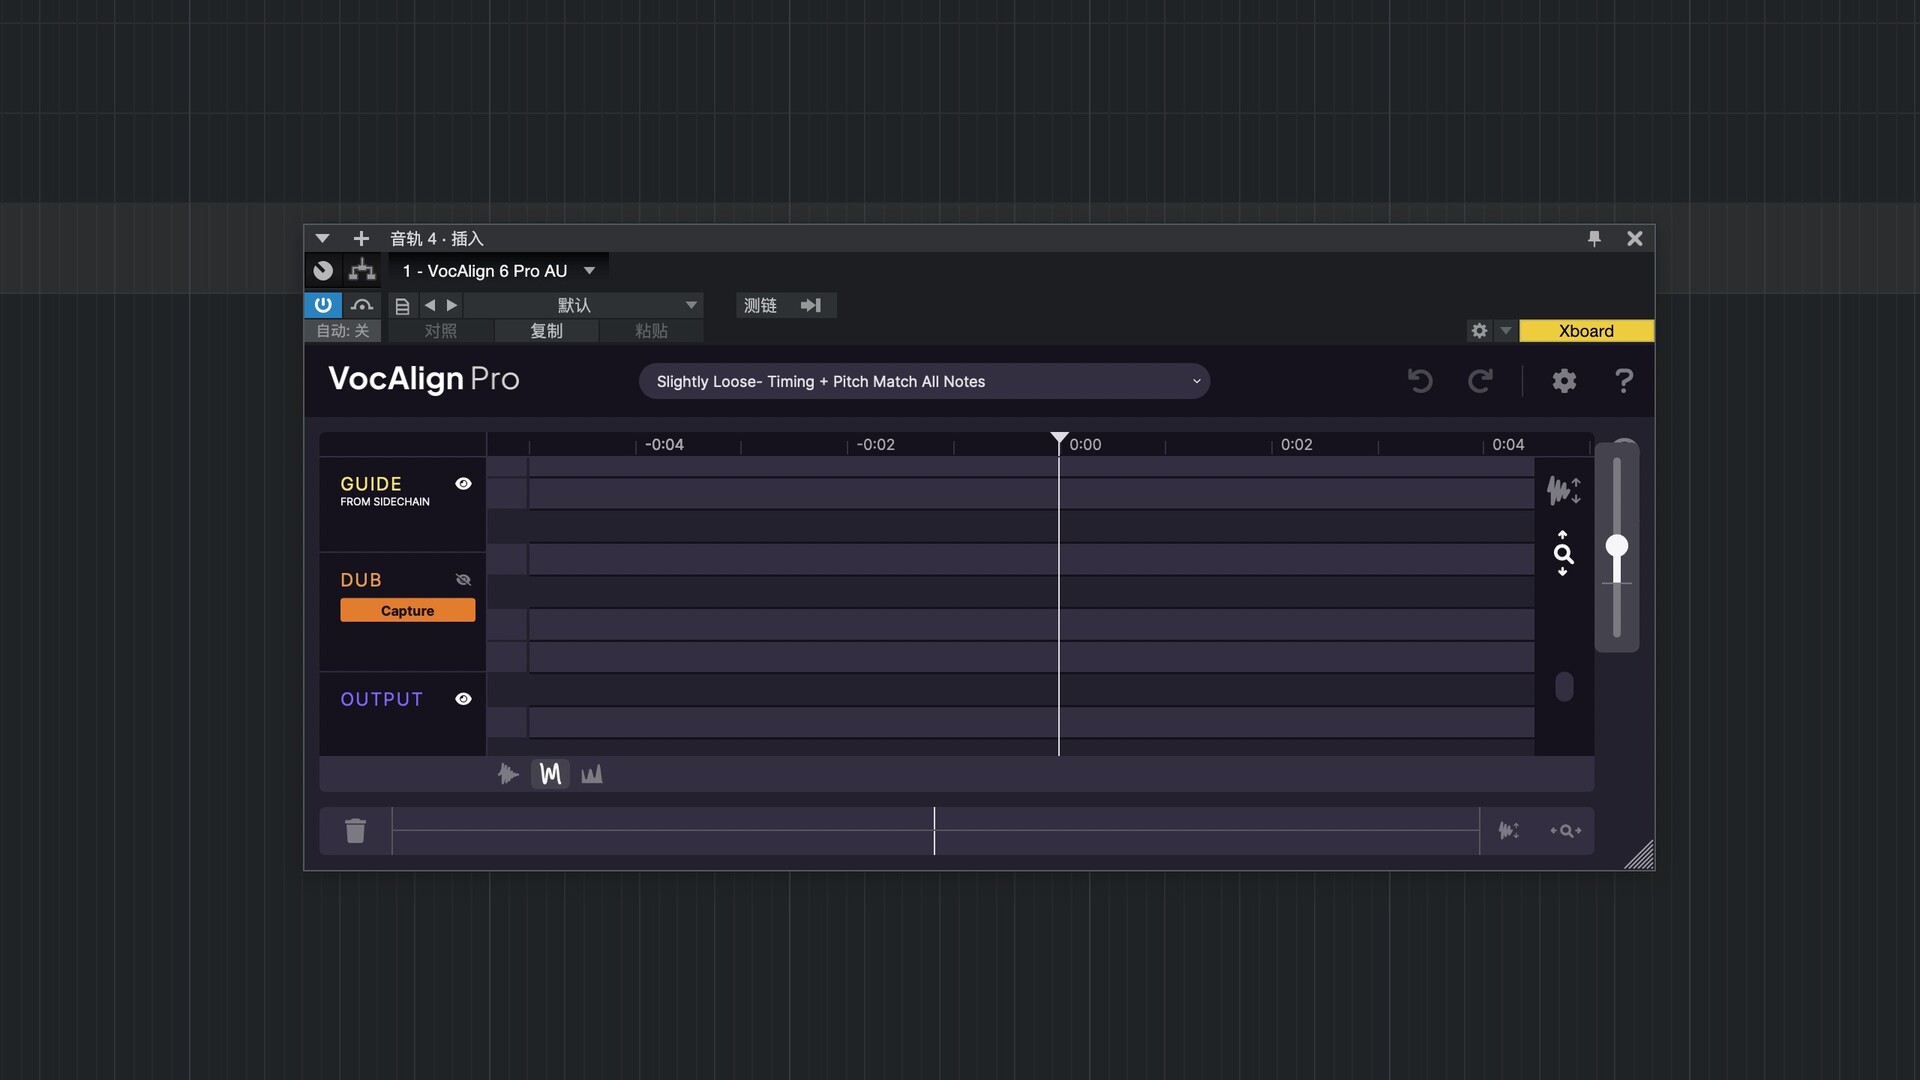
Task: Toggle the OUTPUT track eye visibility
Action: click(x=463, y=699)
